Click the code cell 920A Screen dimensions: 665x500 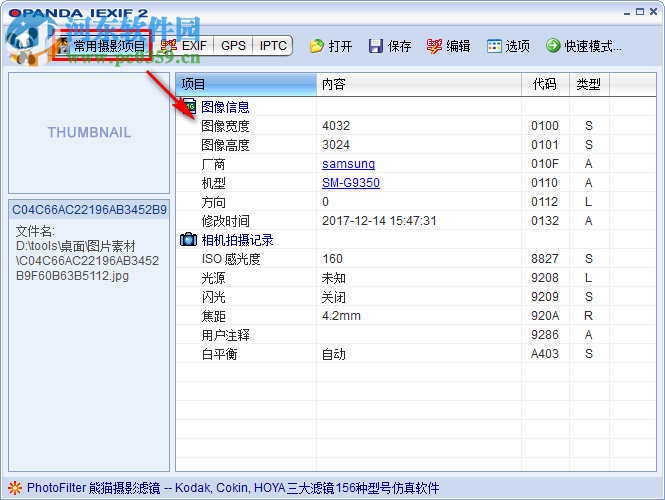click(x=545, y=316)
